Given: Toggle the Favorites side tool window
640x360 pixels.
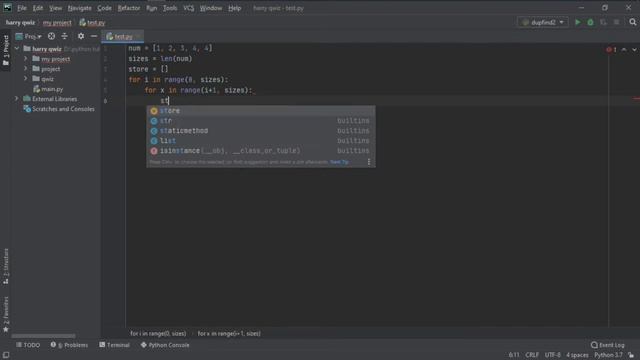Looking at the screenshot, I should pyautogui.click(x=6, y=314).
